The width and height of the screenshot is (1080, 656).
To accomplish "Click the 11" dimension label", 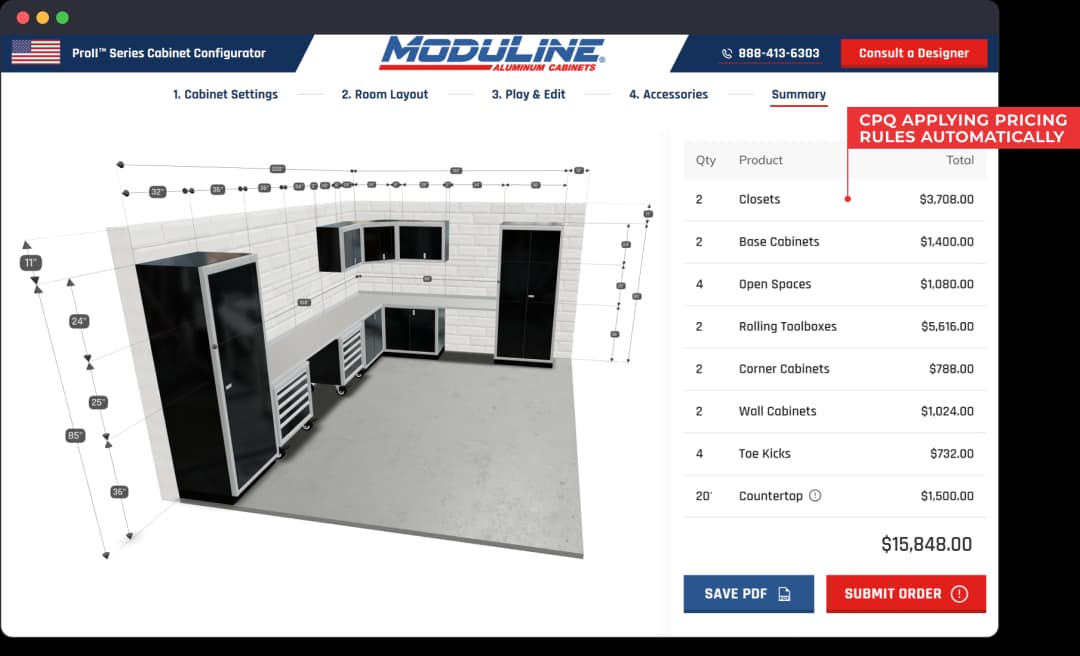I will click(30, 263).
